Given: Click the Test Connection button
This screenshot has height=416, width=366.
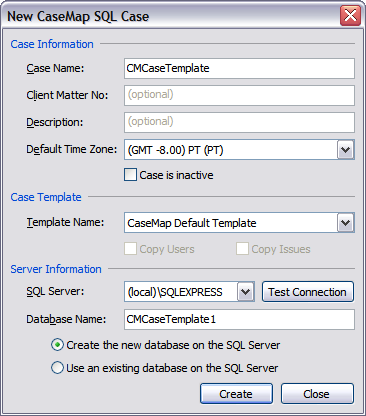Looking at the screenshot, I should click(x=308, y=292).
